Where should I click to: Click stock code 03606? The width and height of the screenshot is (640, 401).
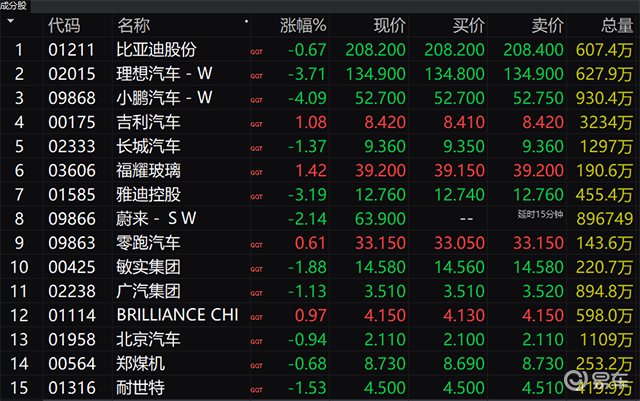pos(72,170)
